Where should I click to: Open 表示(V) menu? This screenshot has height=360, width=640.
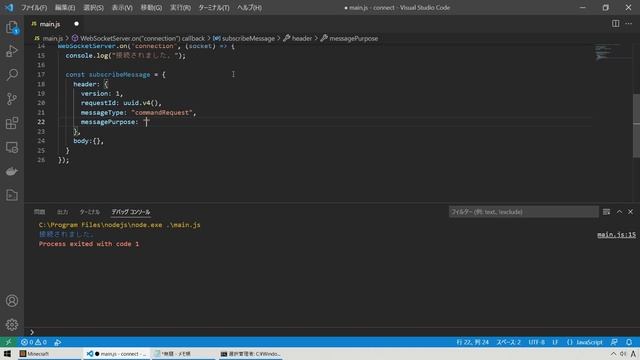(x=122, y=8)
